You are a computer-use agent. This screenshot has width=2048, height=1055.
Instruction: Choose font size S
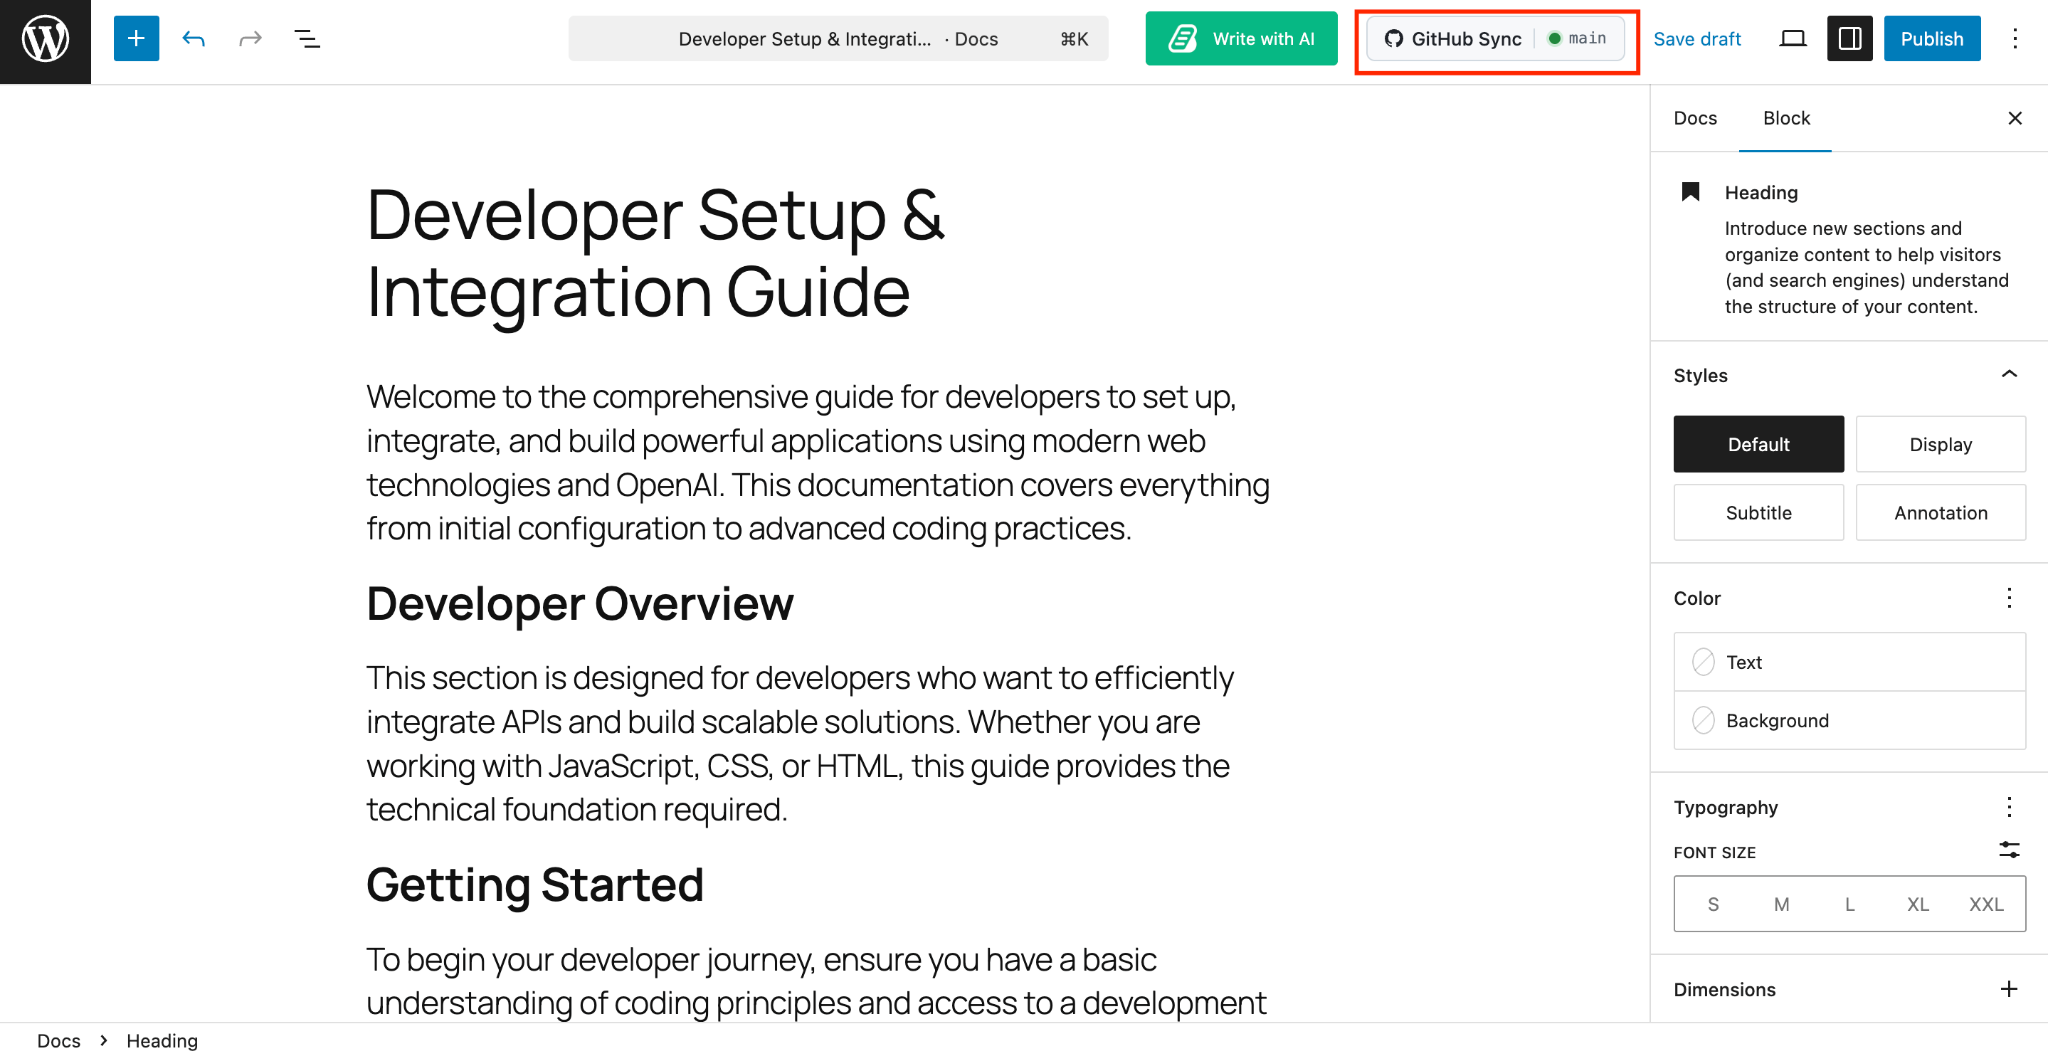pos(1713,904)
